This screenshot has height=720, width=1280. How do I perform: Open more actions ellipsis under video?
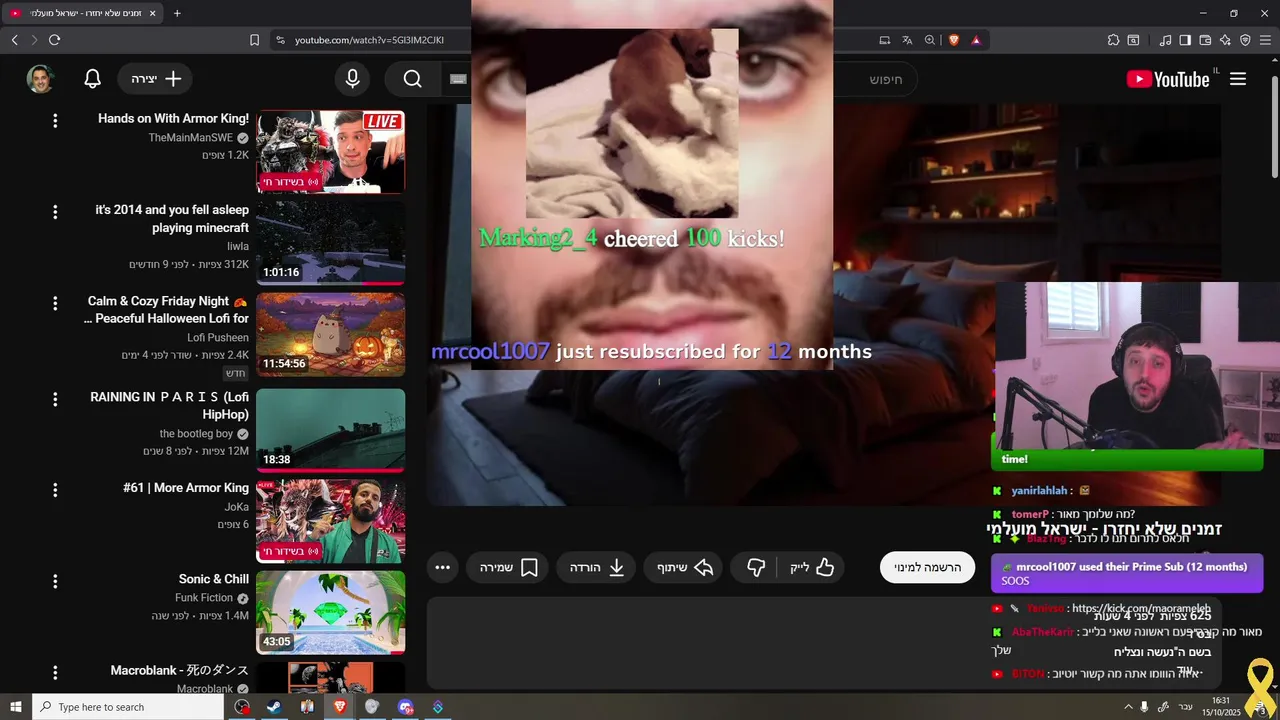click(443, 567)
